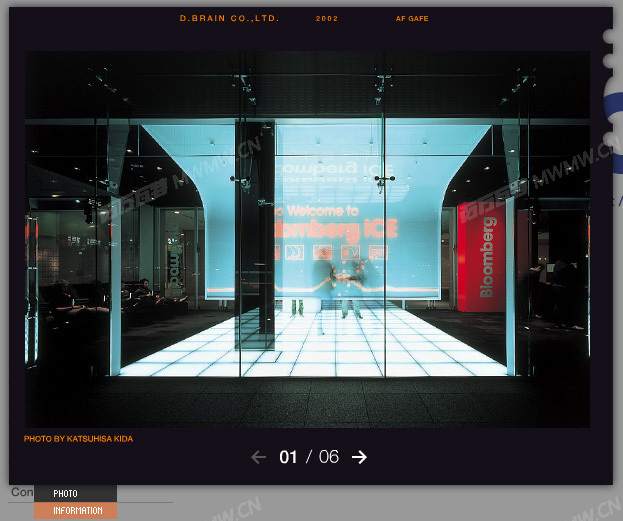Viewport: 623px width, 521px height.
Task: Open the PHOTO tab
Action: coord(75,494)
